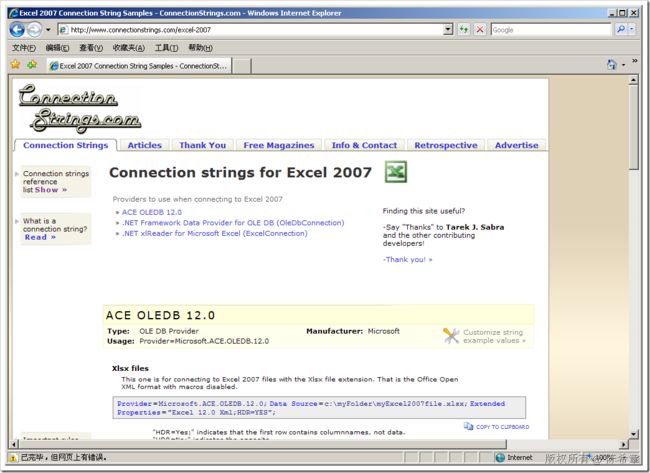The image size is (650, 473).
Task: Open the Articles site tab
Action: coord(144,145)
